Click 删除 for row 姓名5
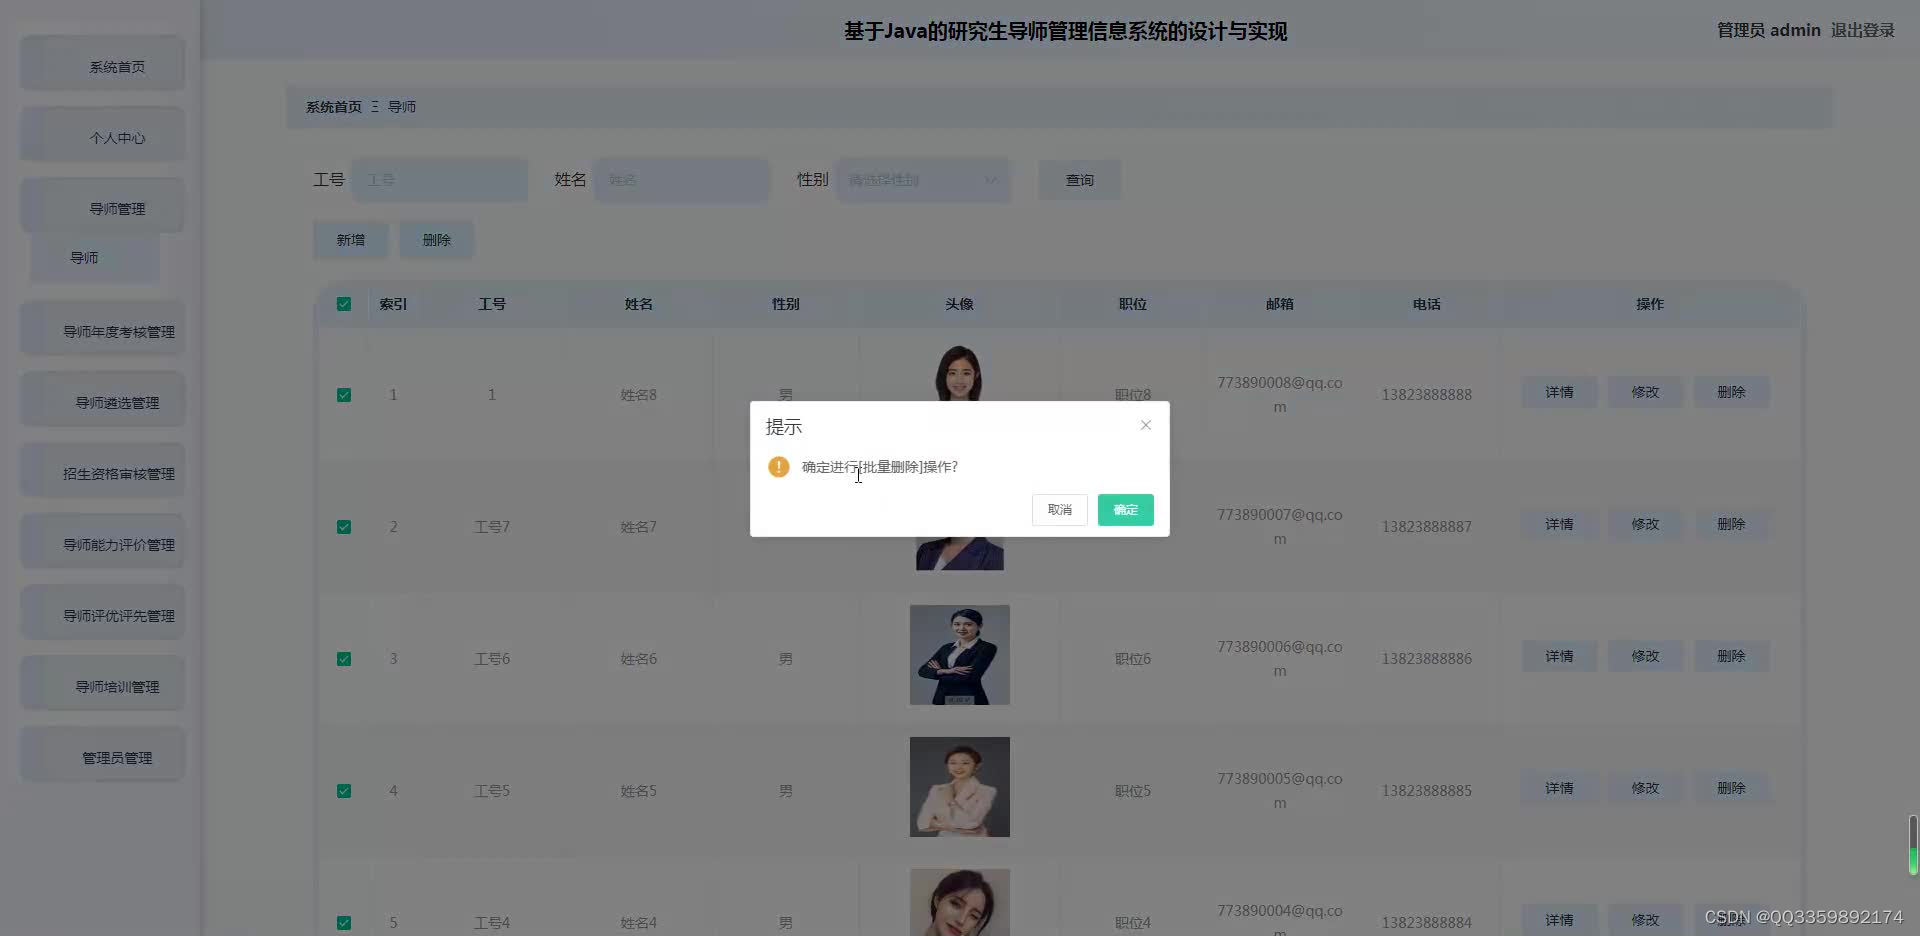The height and width of the screenshot is (936, 1920). click(x=1731, y=788)
